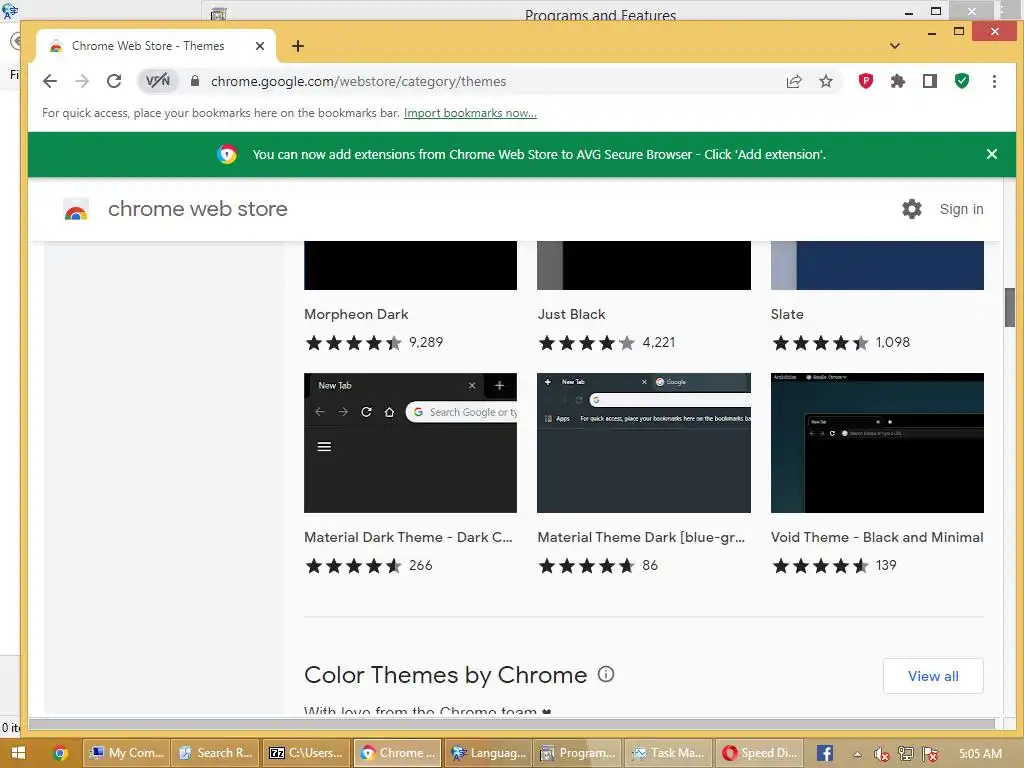Switch to My Com... taskbar window
The width and height of the screenshot is (1024, 768).
tap(127, 753)
